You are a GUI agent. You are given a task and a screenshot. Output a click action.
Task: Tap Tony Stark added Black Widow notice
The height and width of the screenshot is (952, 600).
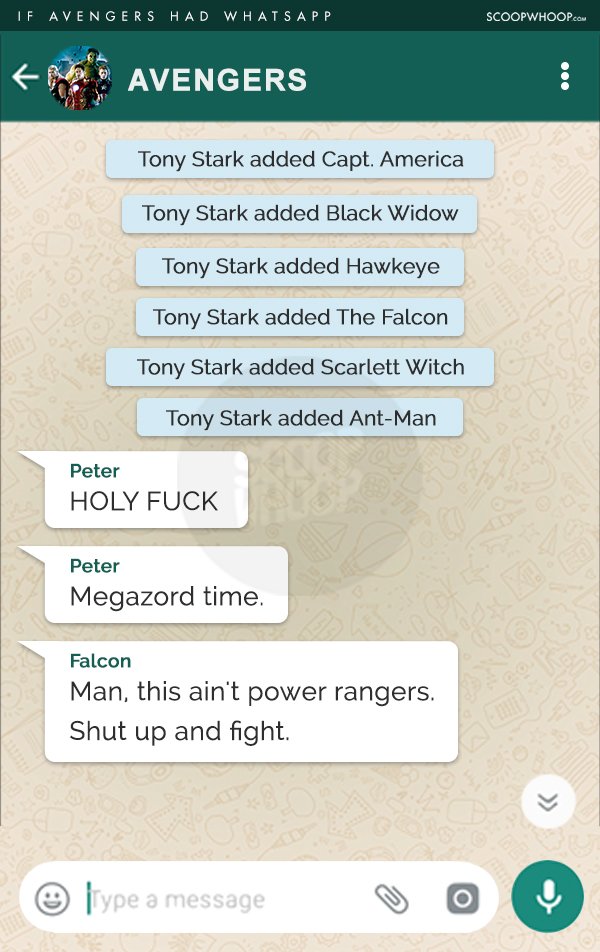point(299,213)
